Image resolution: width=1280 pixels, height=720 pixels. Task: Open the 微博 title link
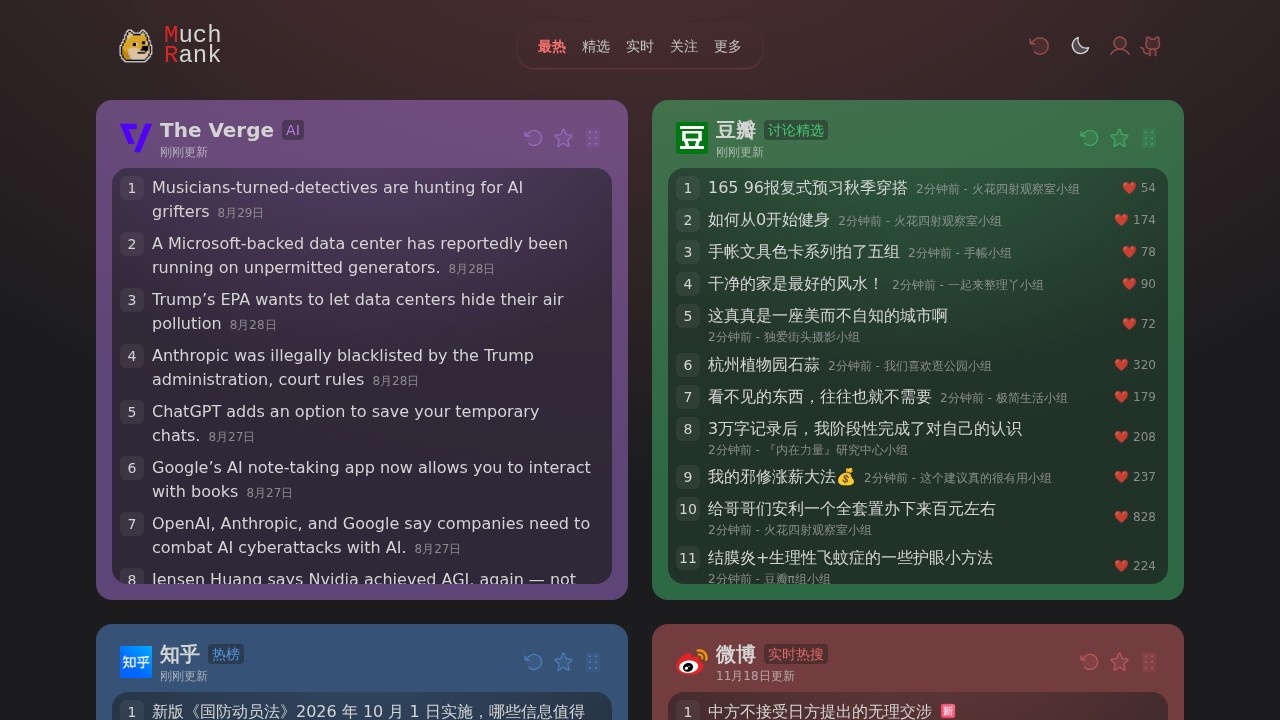point(736,654)
